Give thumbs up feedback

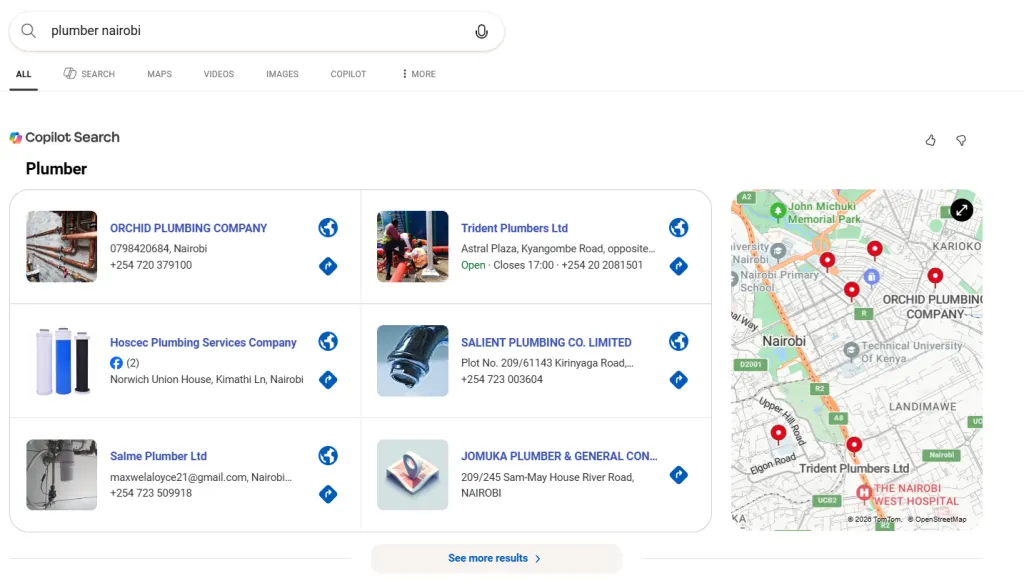pyautogui.click(x=931, y=140)
